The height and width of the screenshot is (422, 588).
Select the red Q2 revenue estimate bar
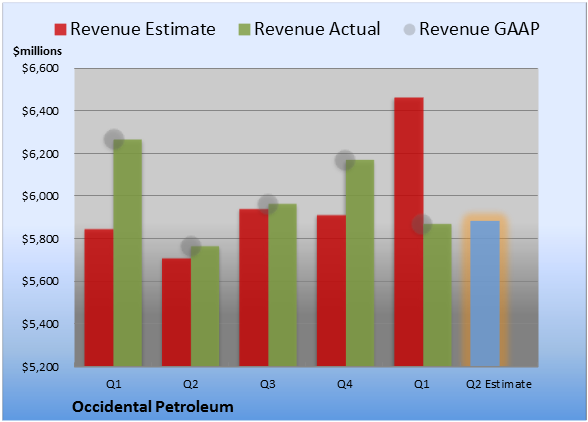[x=176, y=312]
